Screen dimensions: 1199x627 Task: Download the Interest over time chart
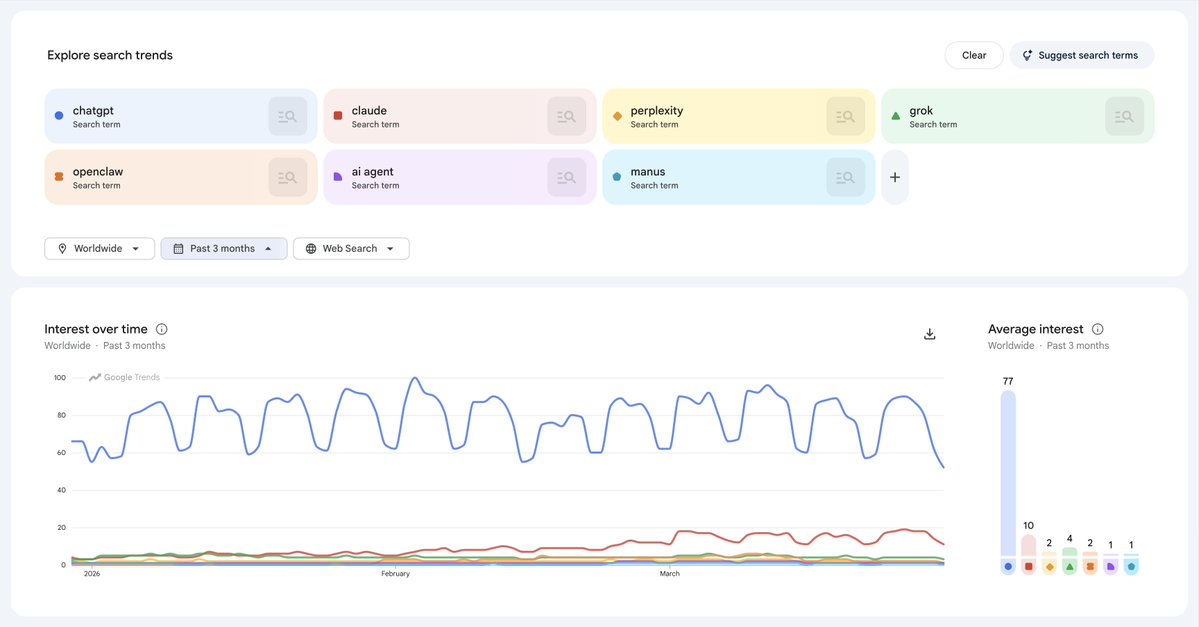coord(930,334)
